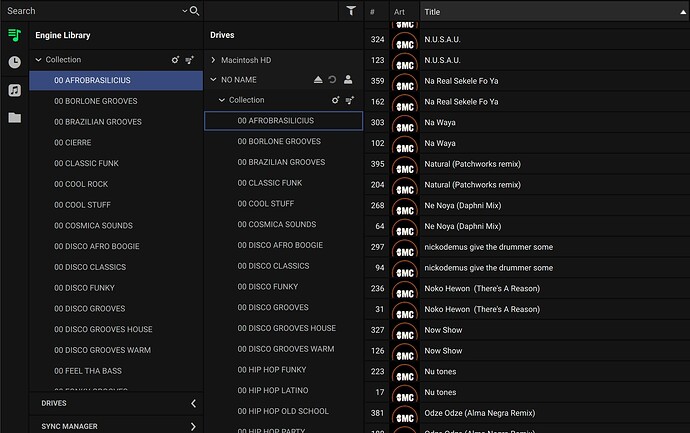Click album art thumbnail for track 64
The image size is (690, 433).
point(405,226)
